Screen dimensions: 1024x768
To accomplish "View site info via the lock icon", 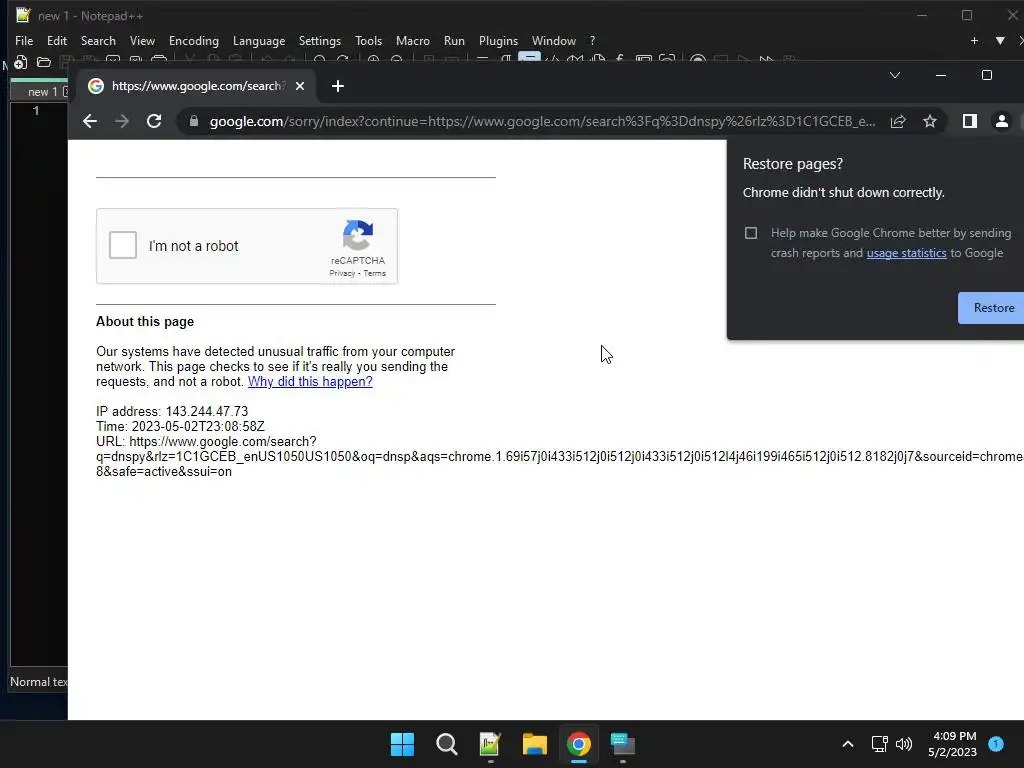I will point(193,121).
